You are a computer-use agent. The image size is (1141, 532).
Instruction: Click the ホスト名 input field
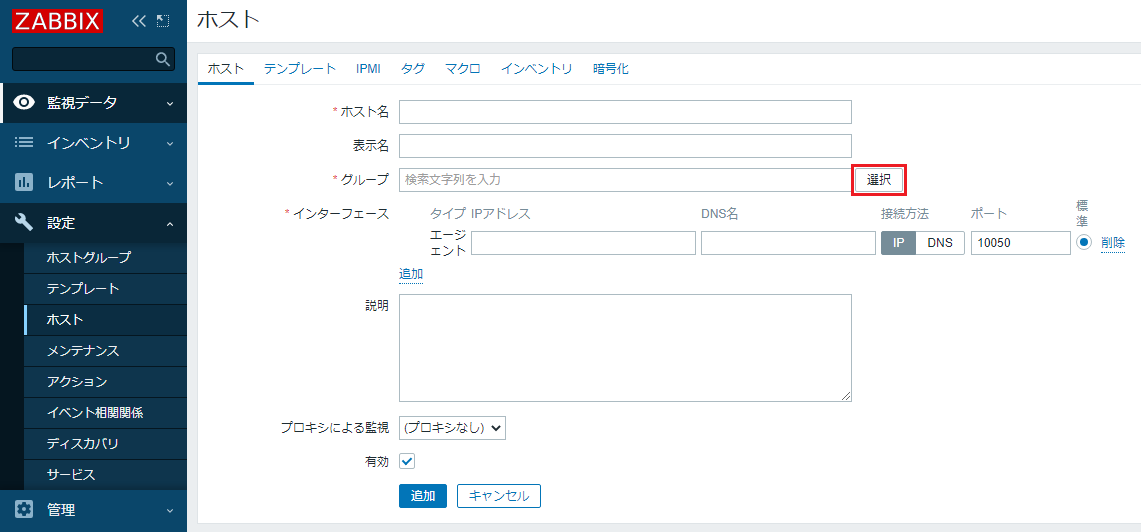pos(625,112)
